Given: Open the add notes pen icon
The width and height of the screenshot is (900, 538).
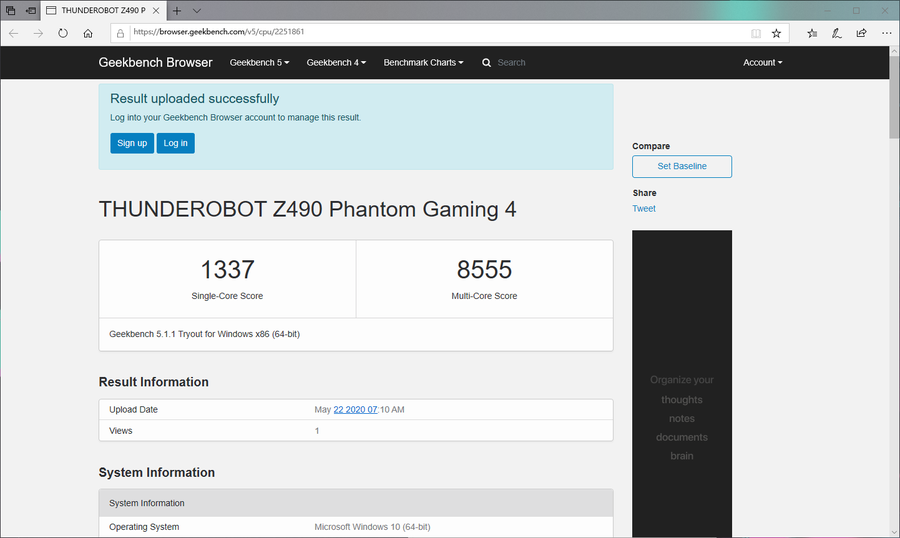Looking at the screenshot, I should click(x=837, y=32).
